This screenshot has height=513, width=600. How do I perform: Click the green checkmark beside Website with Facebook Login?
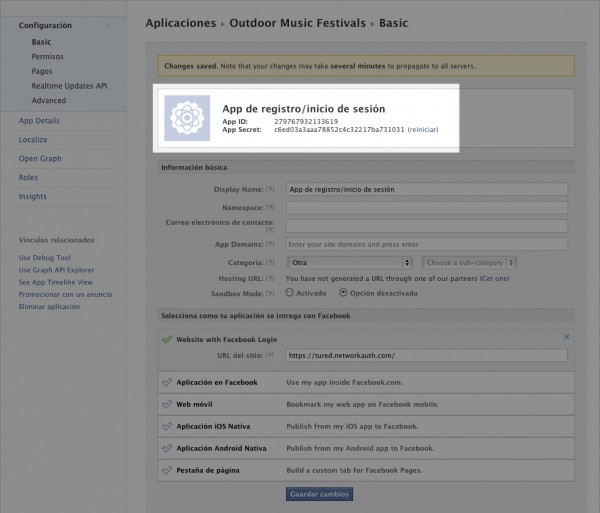167,339
